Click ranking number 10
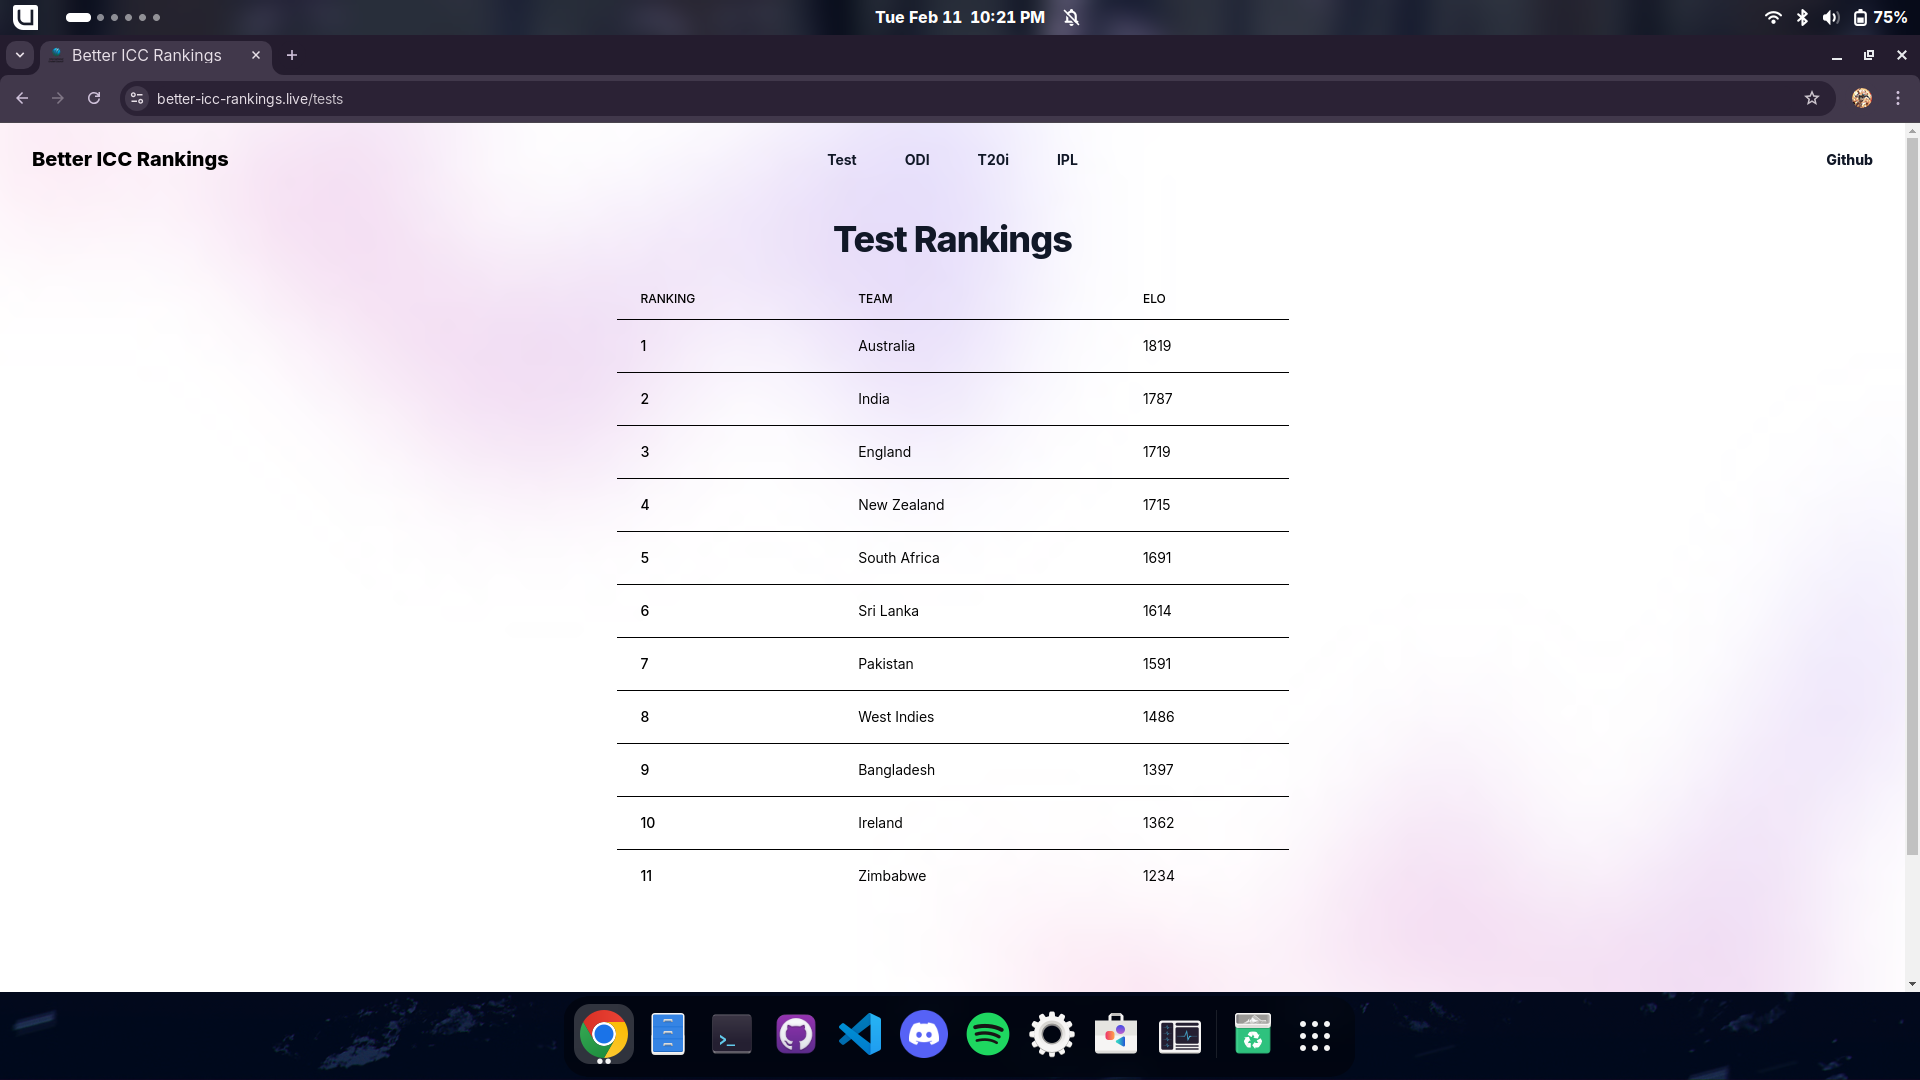 tap(647, 823)
